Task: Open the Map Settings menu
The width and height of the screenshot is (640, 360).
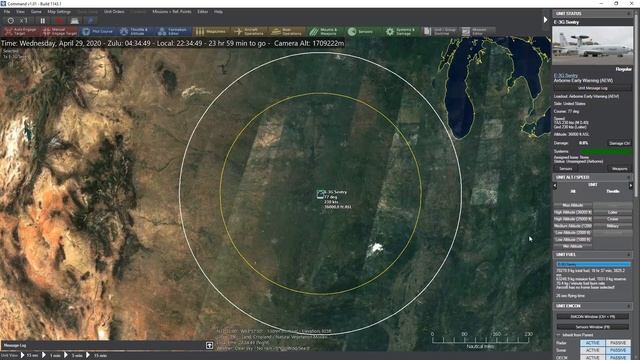Action: tap(59, 12)
